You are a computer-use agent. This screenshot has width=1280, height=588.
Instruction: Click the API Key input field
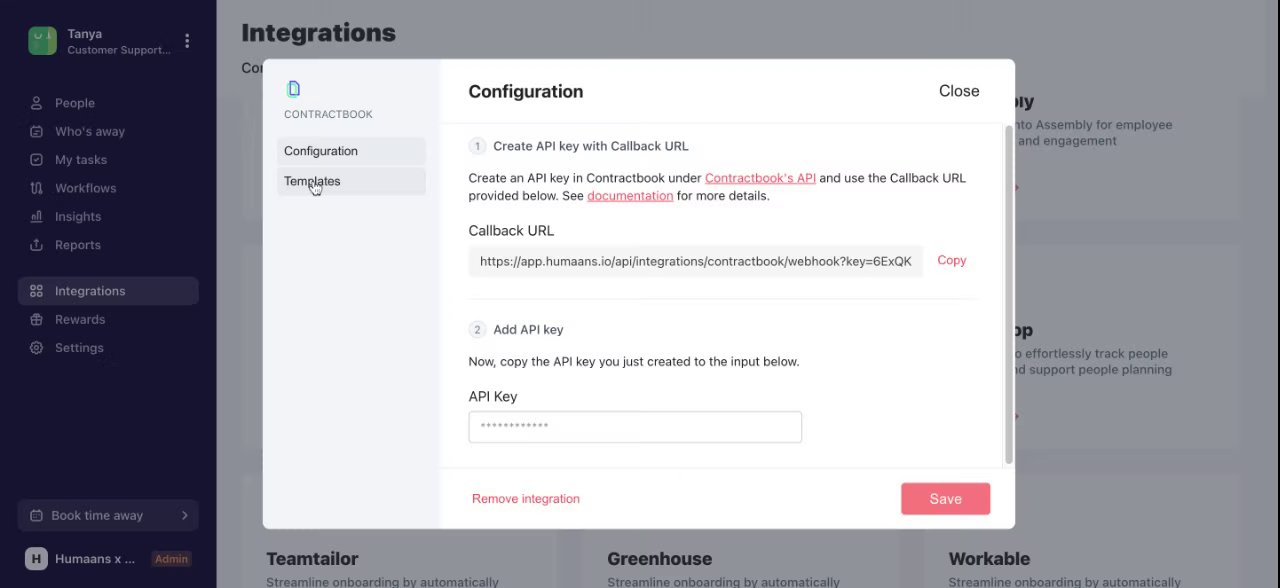[x=635, y=427]
